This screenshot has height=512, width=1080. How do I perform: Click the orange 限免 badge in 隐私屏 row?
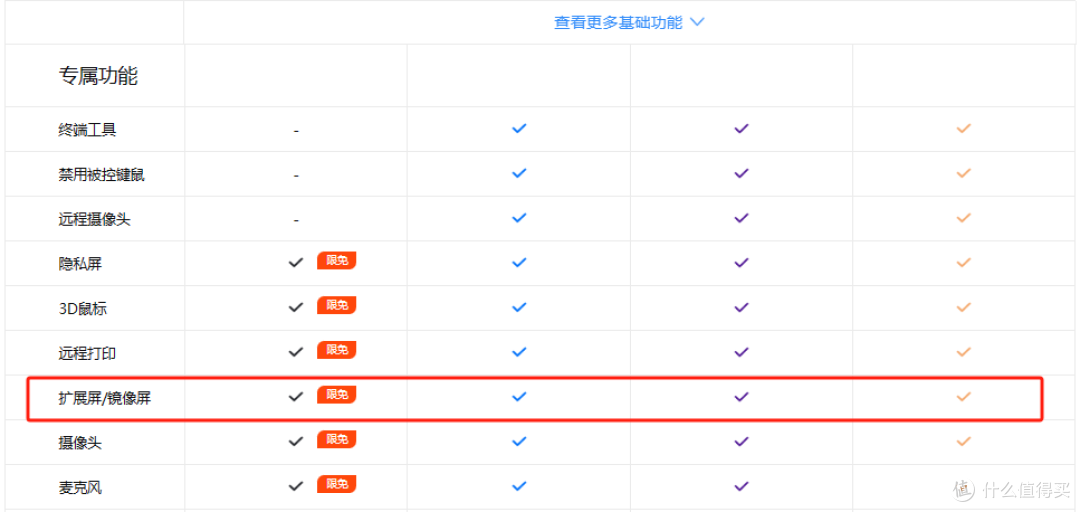pos(336,261)
